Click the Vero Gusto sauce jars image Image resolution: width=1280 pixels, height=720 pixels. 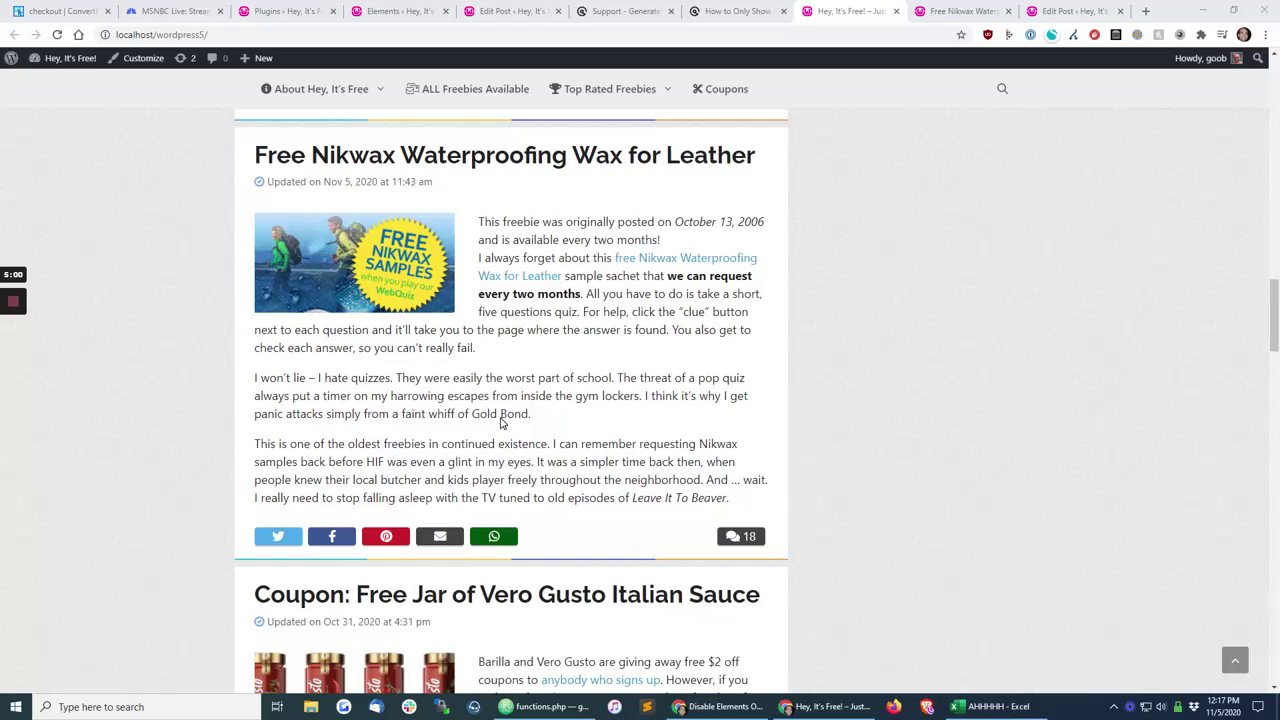(x=354, y=672)
